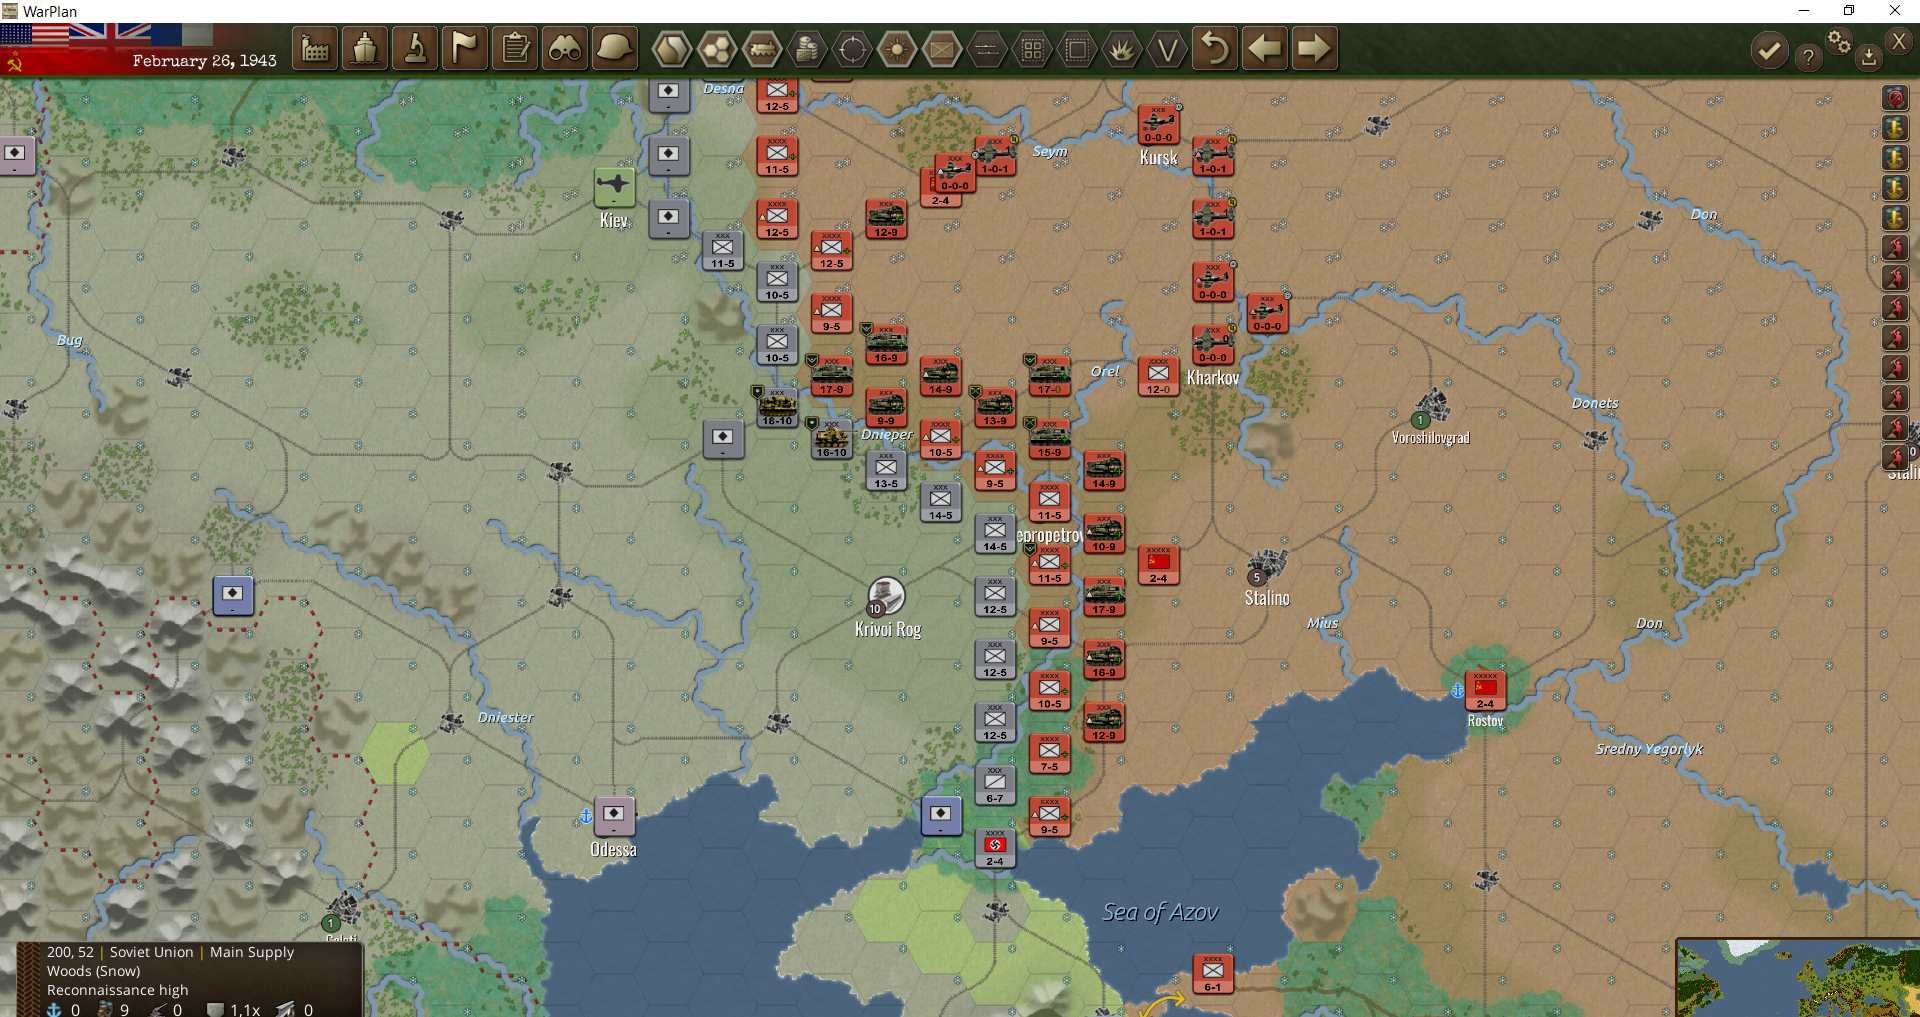Click the binoculars search icon
The width and height of the screenshot is (1920, 1017).
[565, 48]
